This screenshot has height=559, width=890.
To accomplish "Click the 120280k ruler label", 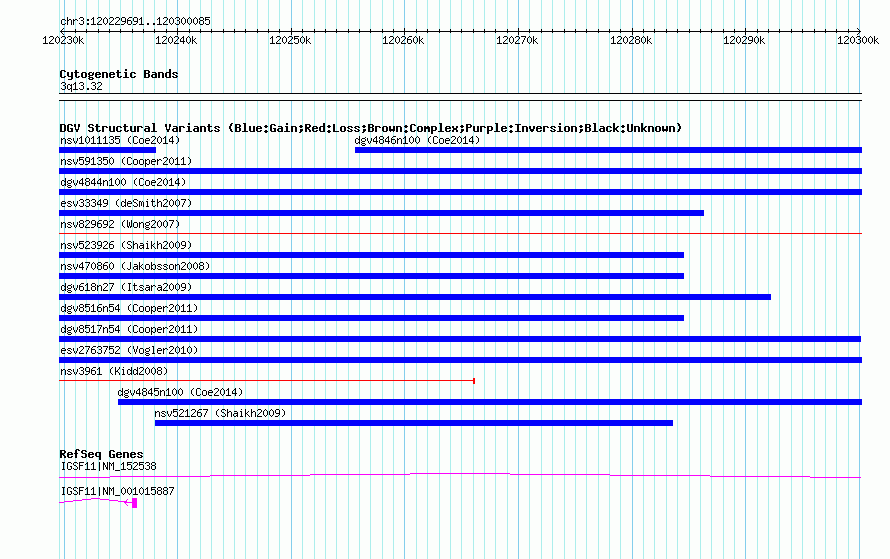I will 631,40.
